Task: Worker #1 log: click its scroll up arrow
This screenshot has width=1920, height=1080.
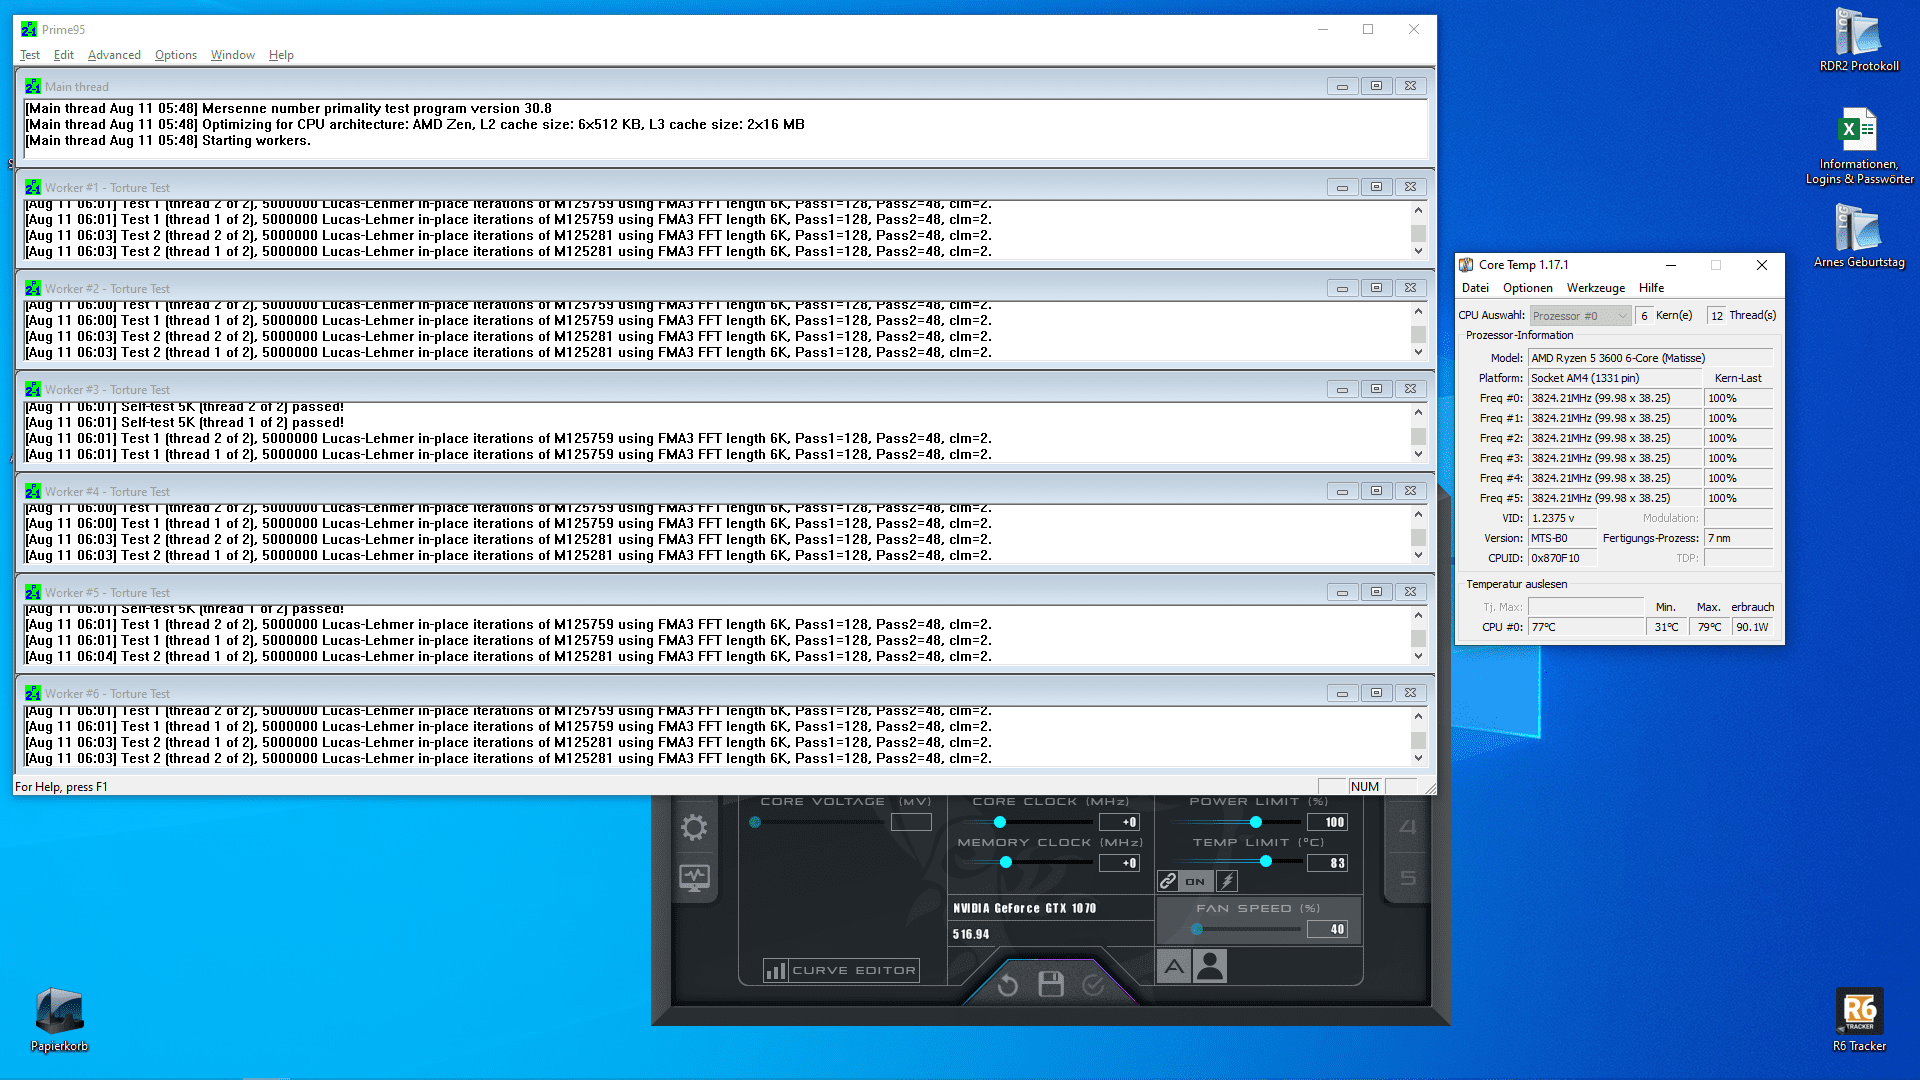Action: click(x=1418, y=210)
